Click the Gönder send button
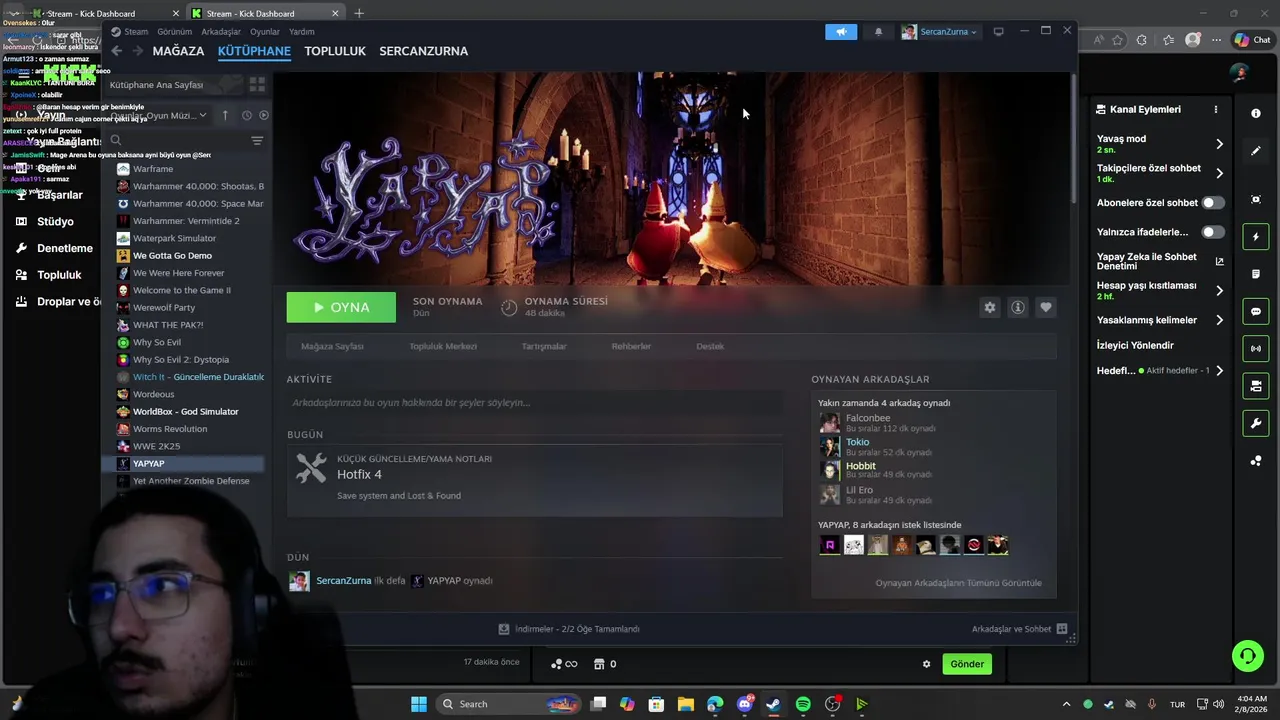Screen dimensions: 1280x720 click(x=967, y=664)
